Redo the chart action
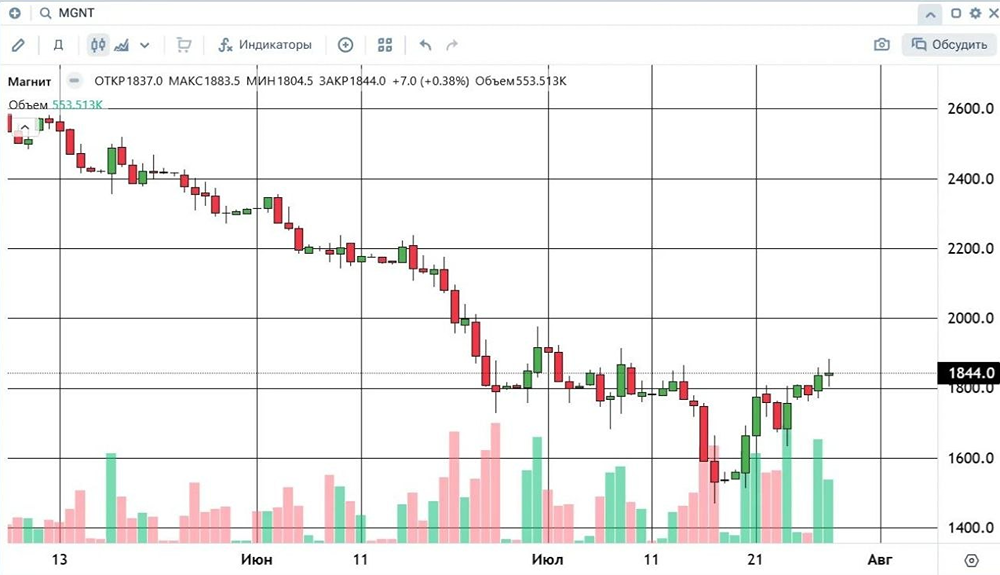Image resolution: width=1000 pixels, height=575 pixels. 452,45
